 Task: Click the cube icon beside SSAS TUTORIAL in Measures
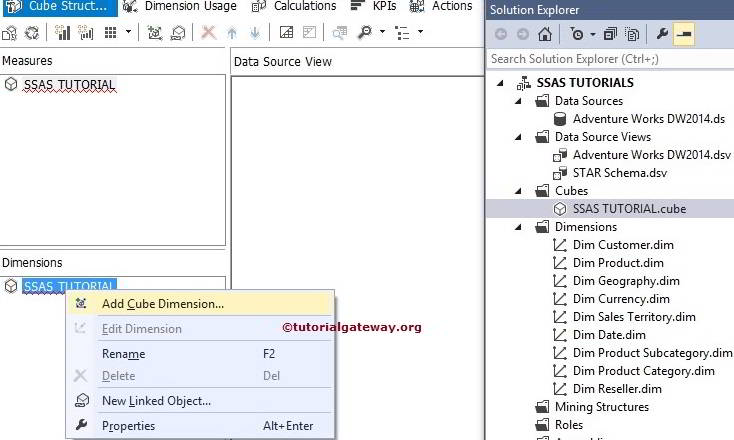point(11,84)
